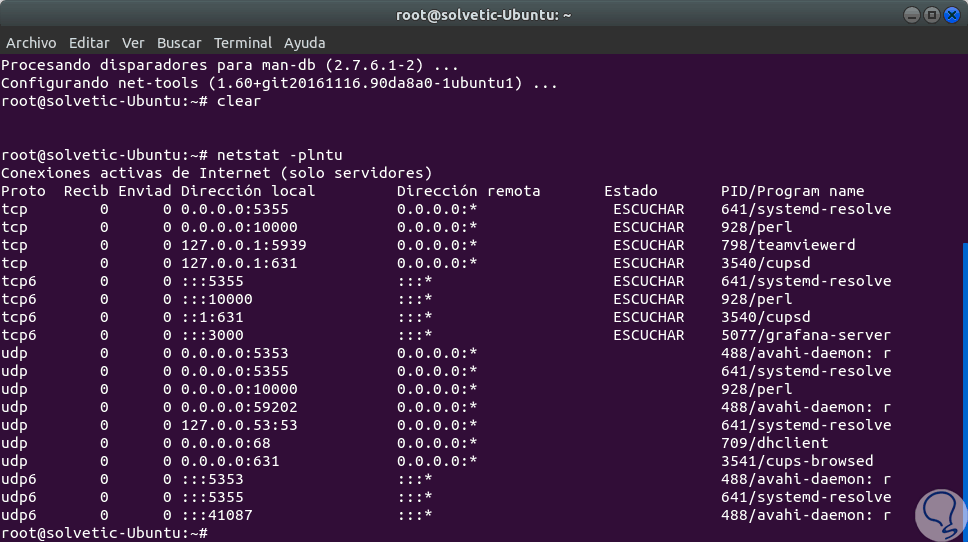Open the Editar menu
This screenshot has width=968, height=542.
point(89,43)
